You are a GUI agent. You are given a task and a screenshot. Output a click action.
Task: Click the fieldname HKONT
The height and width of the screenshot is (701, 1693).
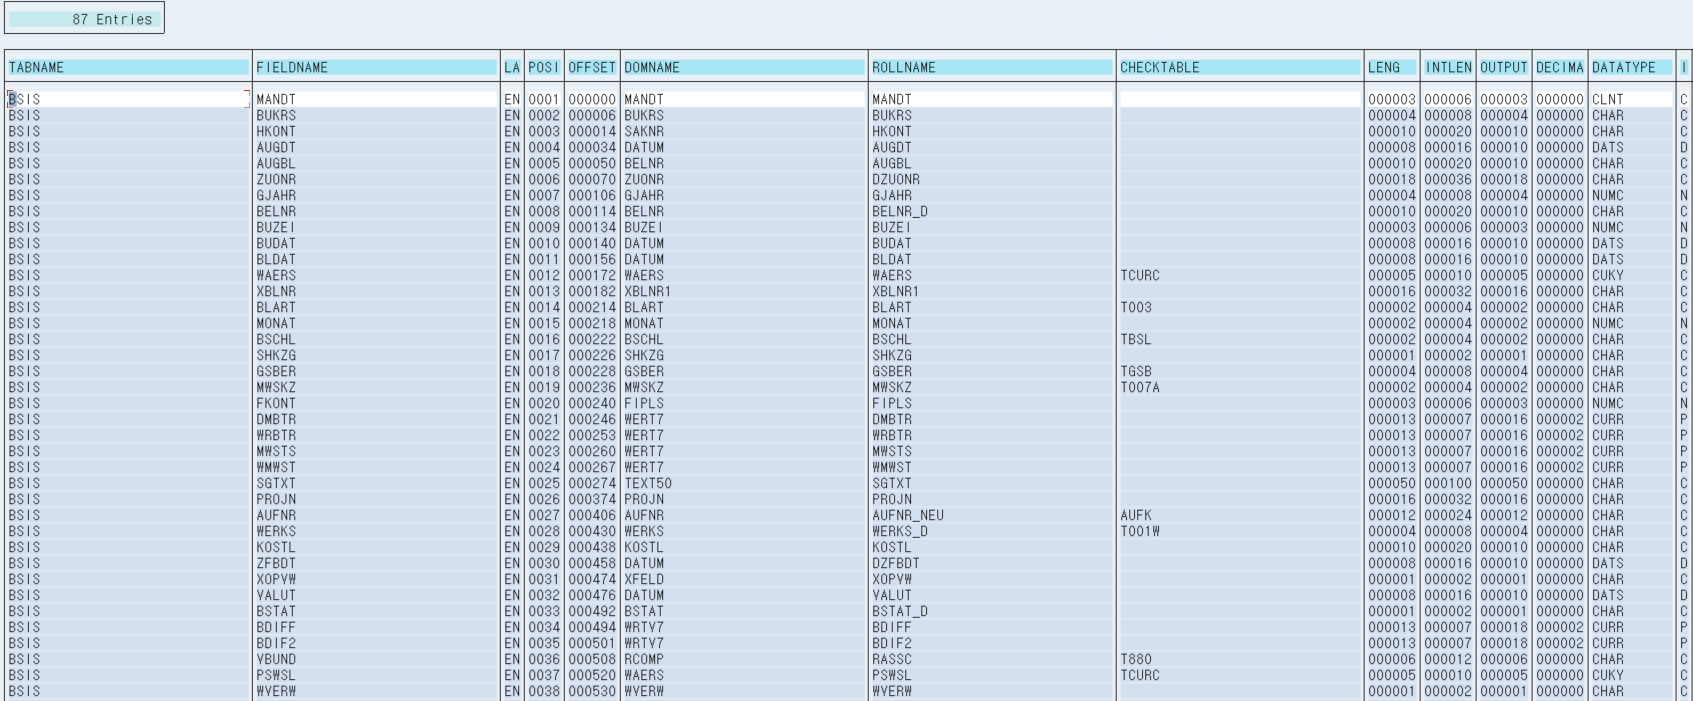(276, 131)
